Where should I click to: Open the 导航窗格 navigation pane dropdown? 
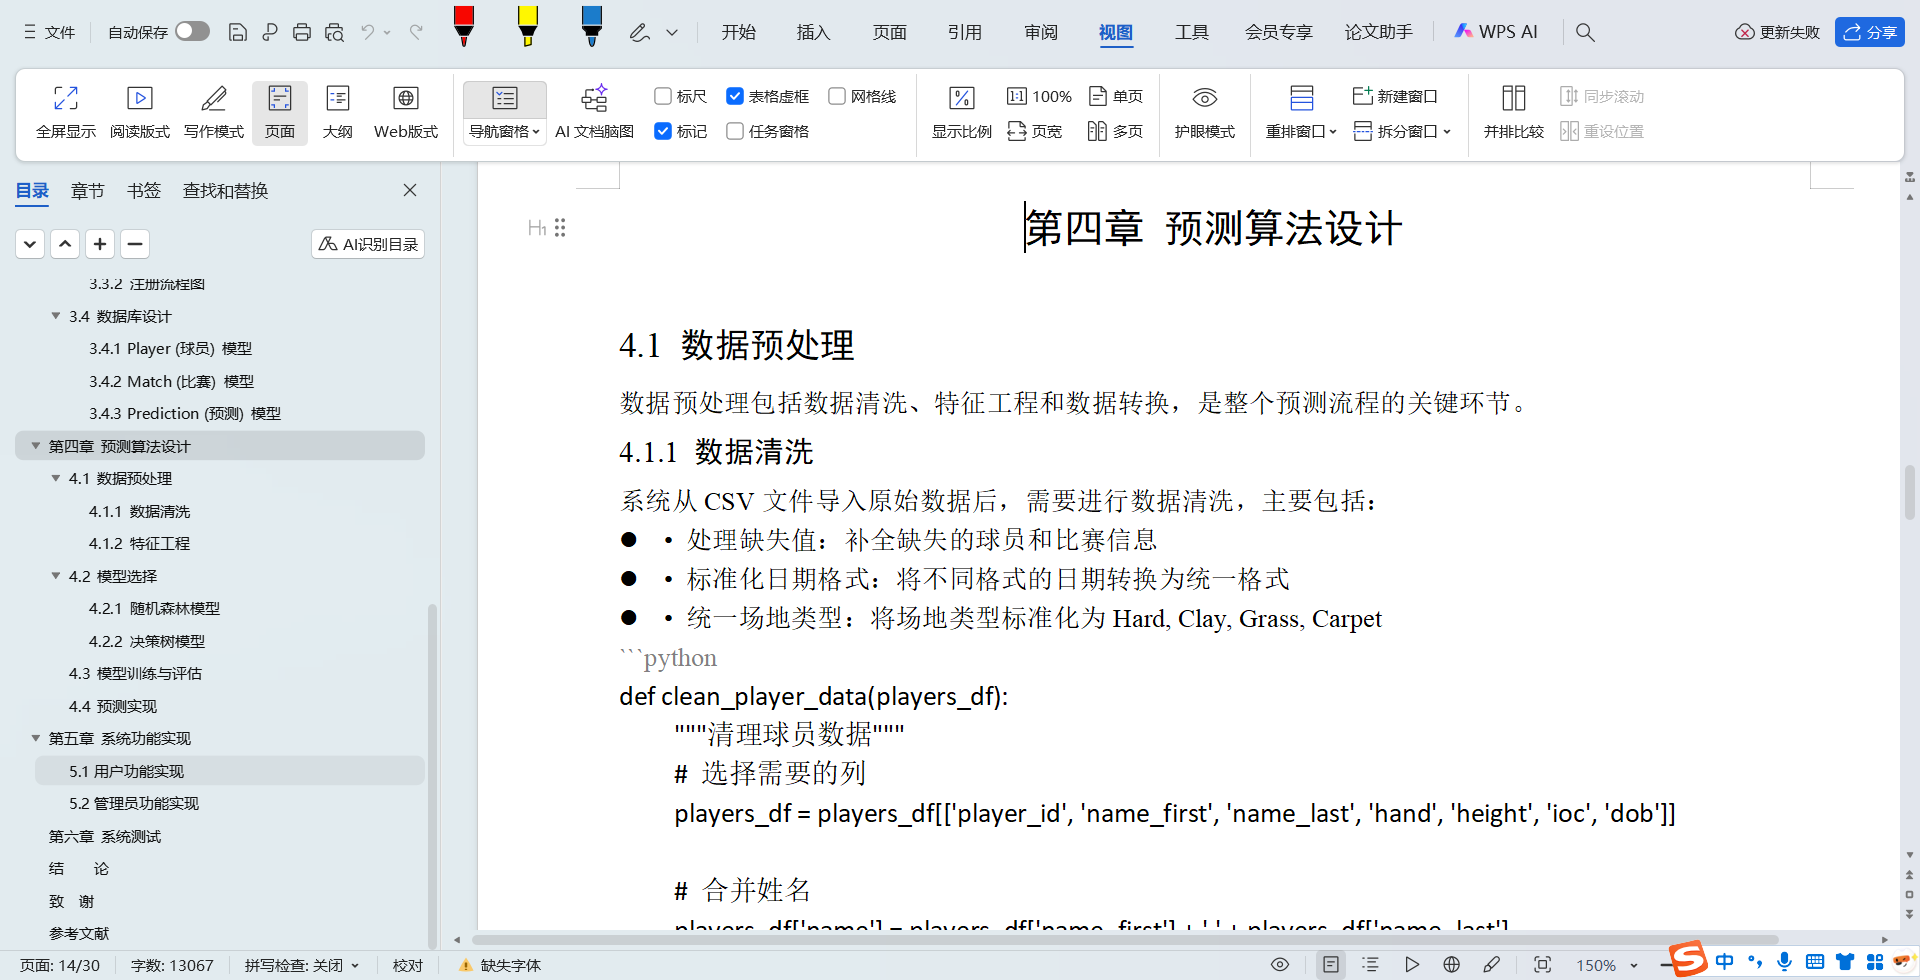(505, 131)
